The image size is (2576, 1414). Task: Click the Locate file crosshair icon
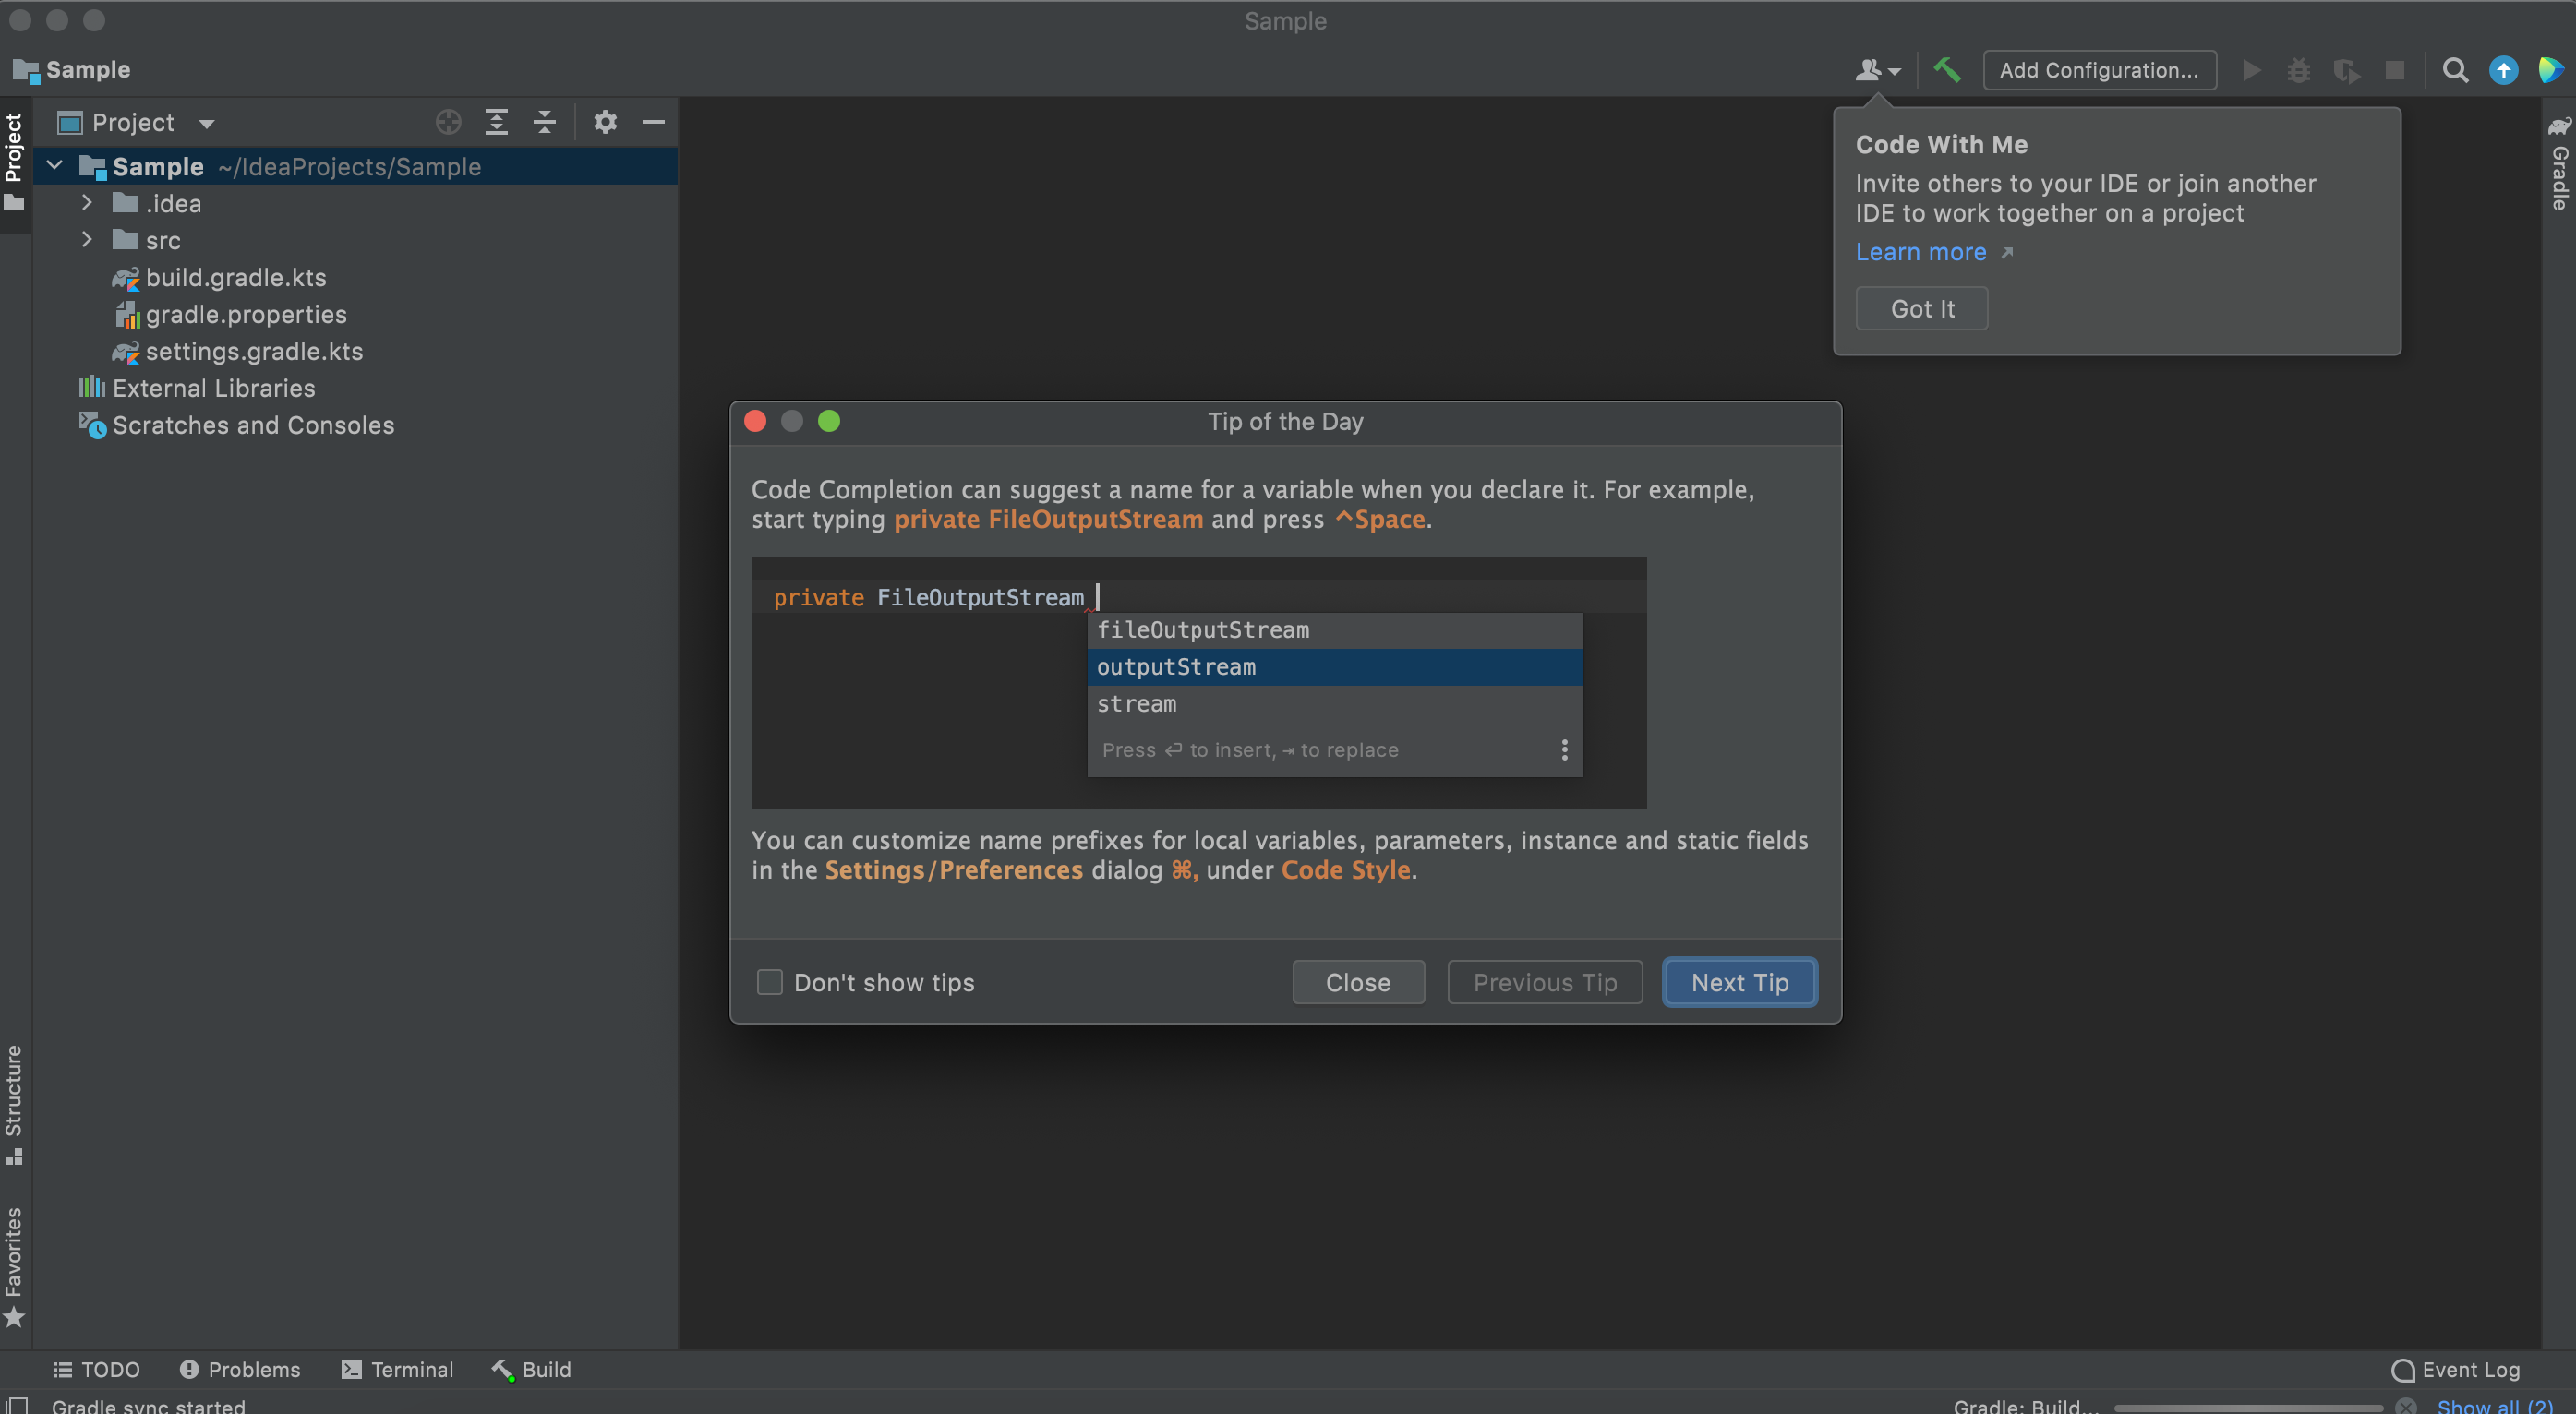pos(448,122)
